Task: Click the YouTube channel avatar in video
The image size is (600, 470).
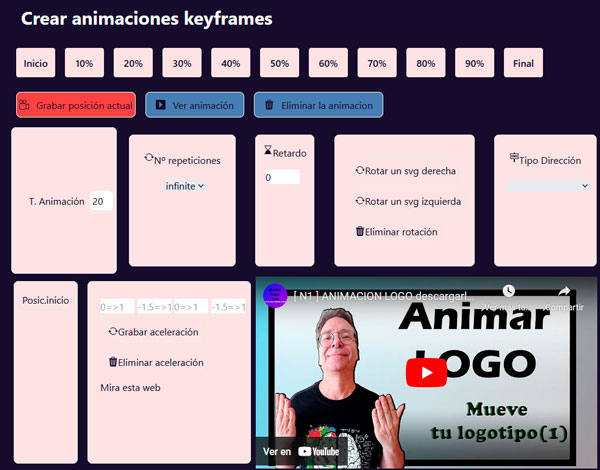Action: [275, 295]
